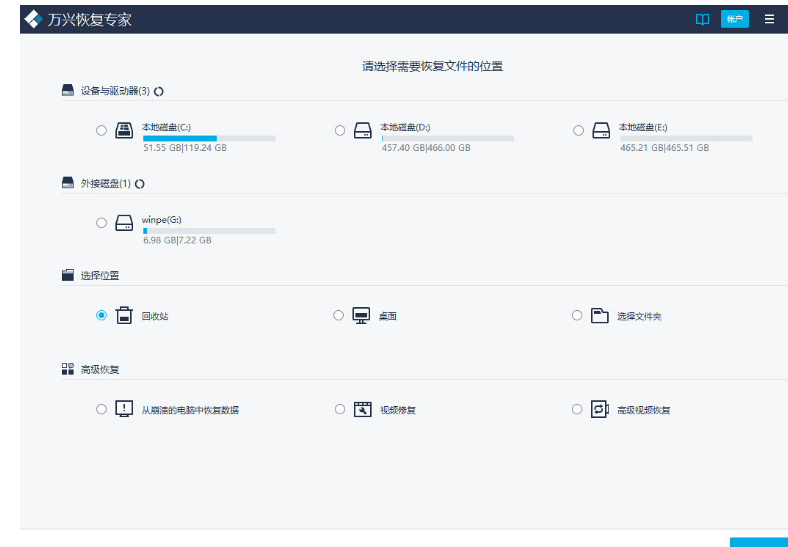The width and height of the screenshot is (788, 547).
Task: Click the 帐户 account button
Action: (x=734, y=19)
